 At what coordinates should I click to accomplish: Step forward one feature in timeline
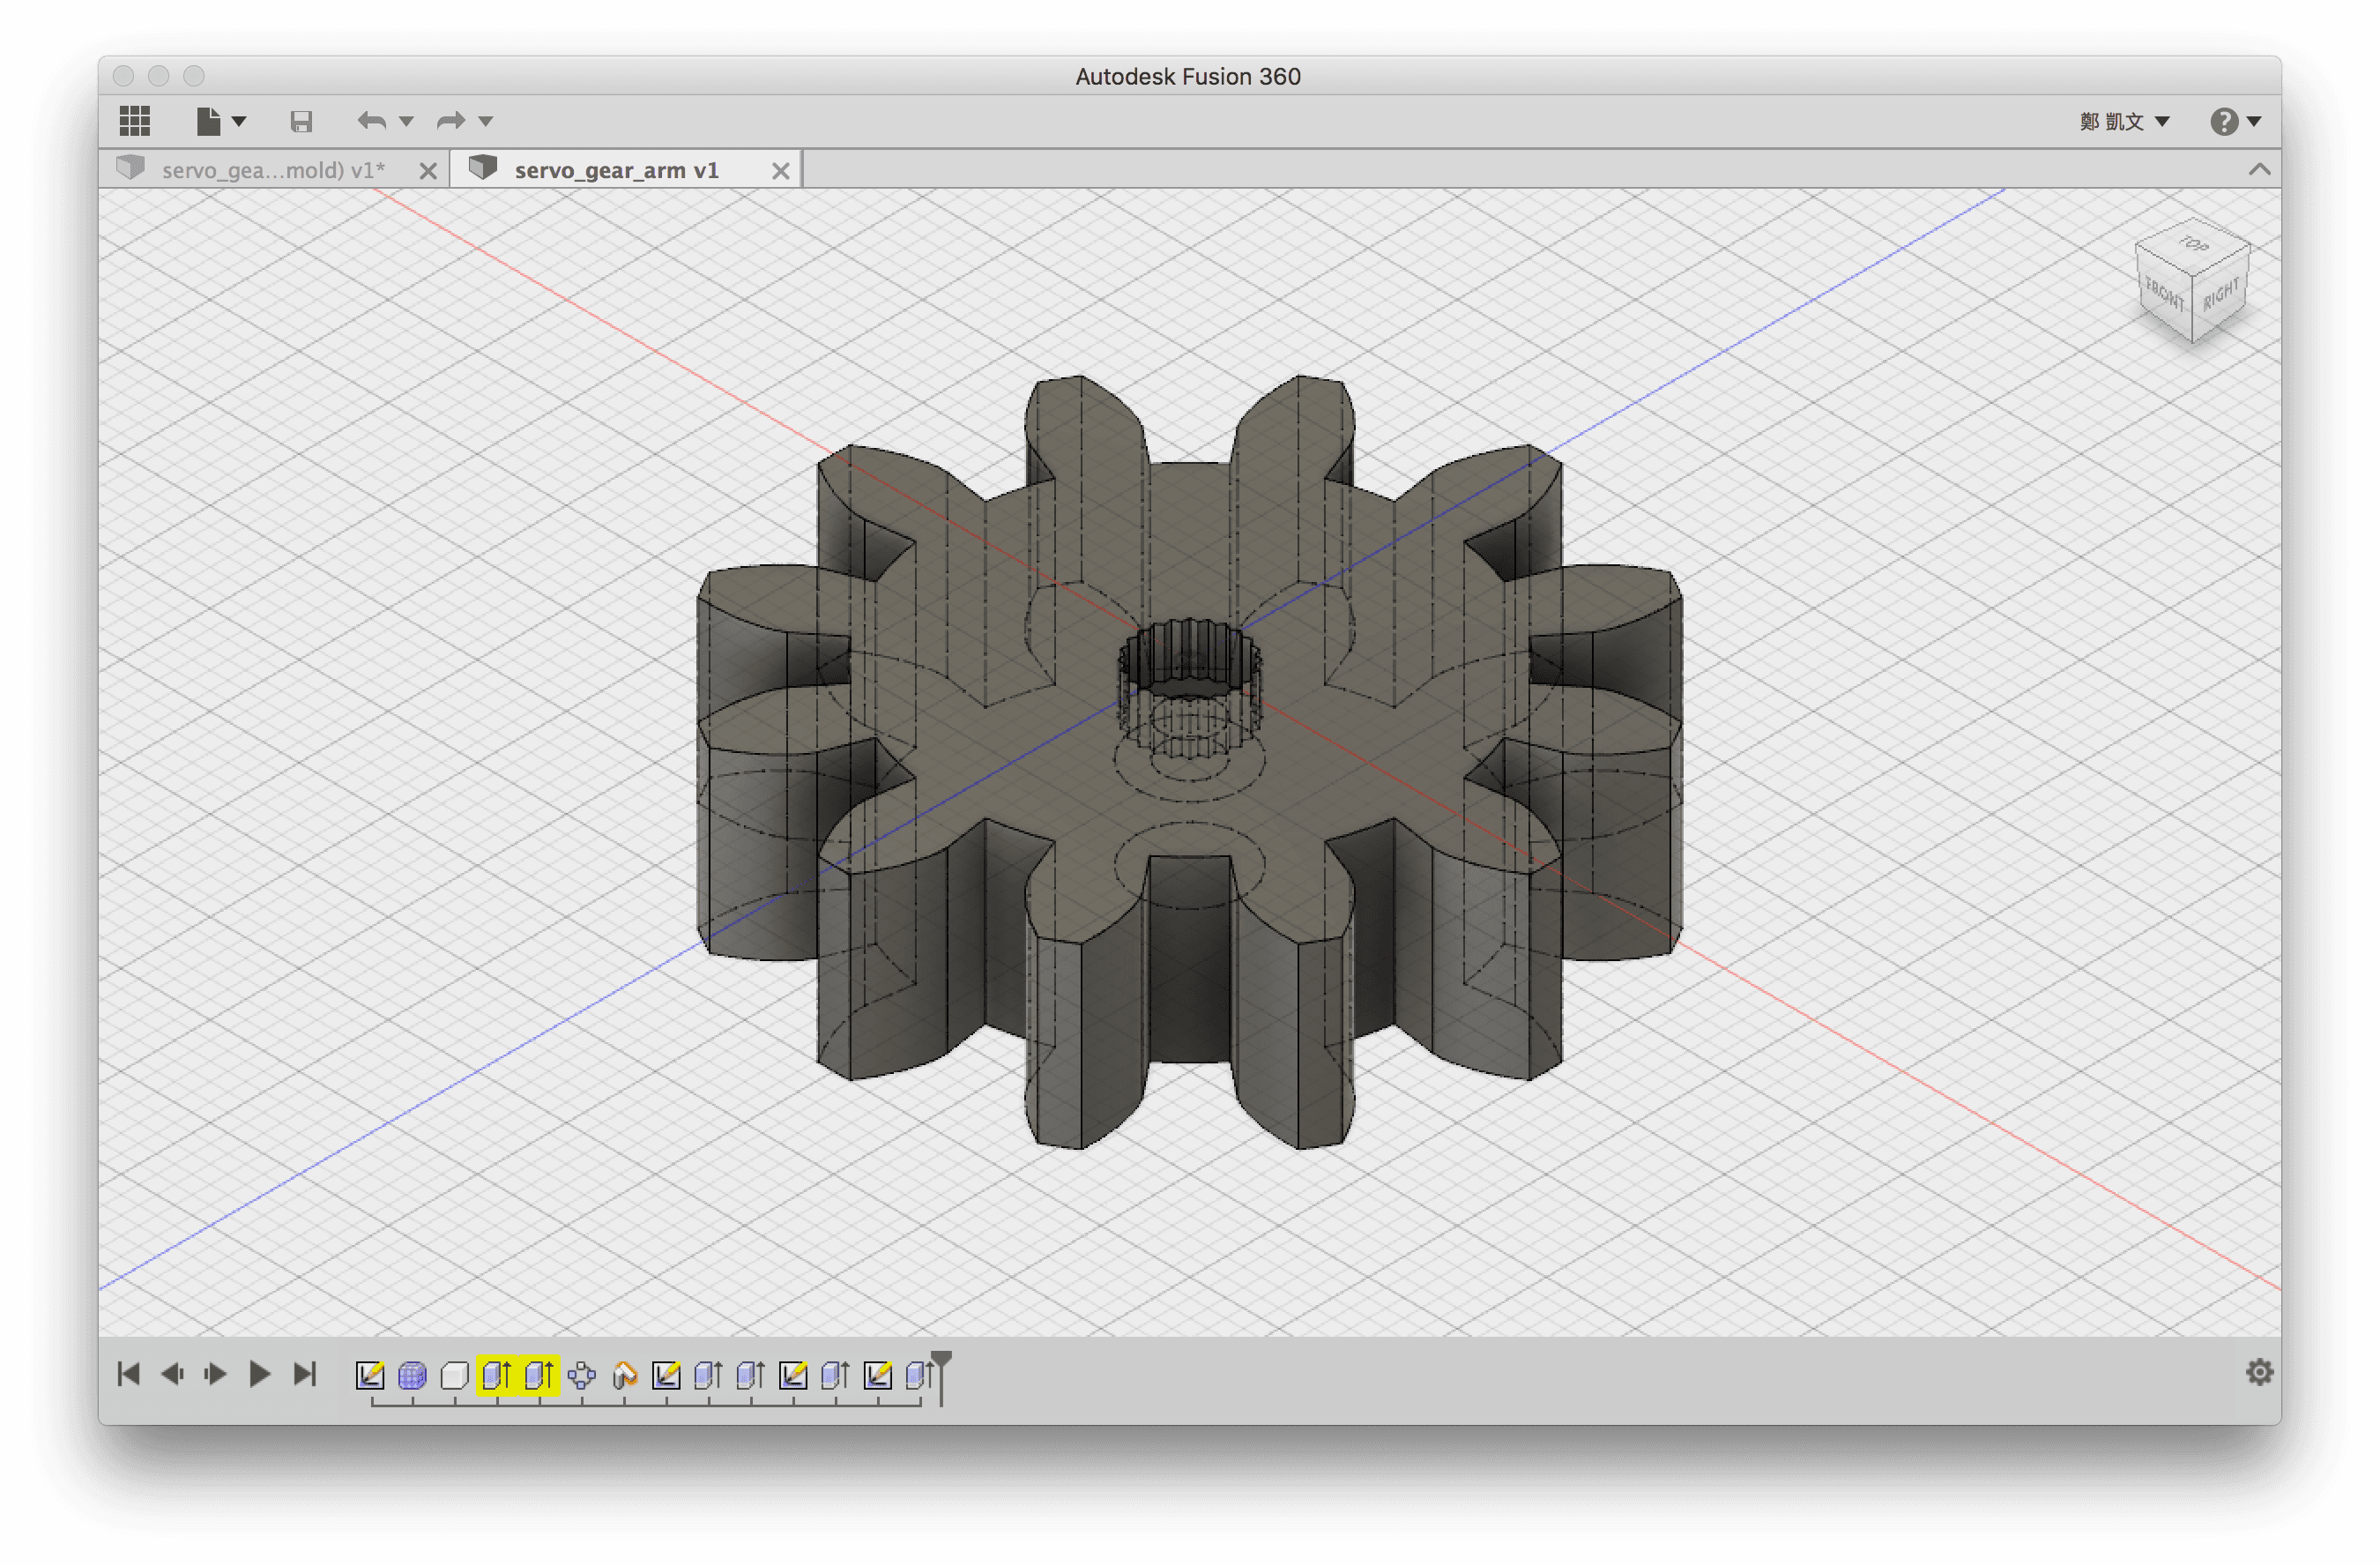[215, 1374]
